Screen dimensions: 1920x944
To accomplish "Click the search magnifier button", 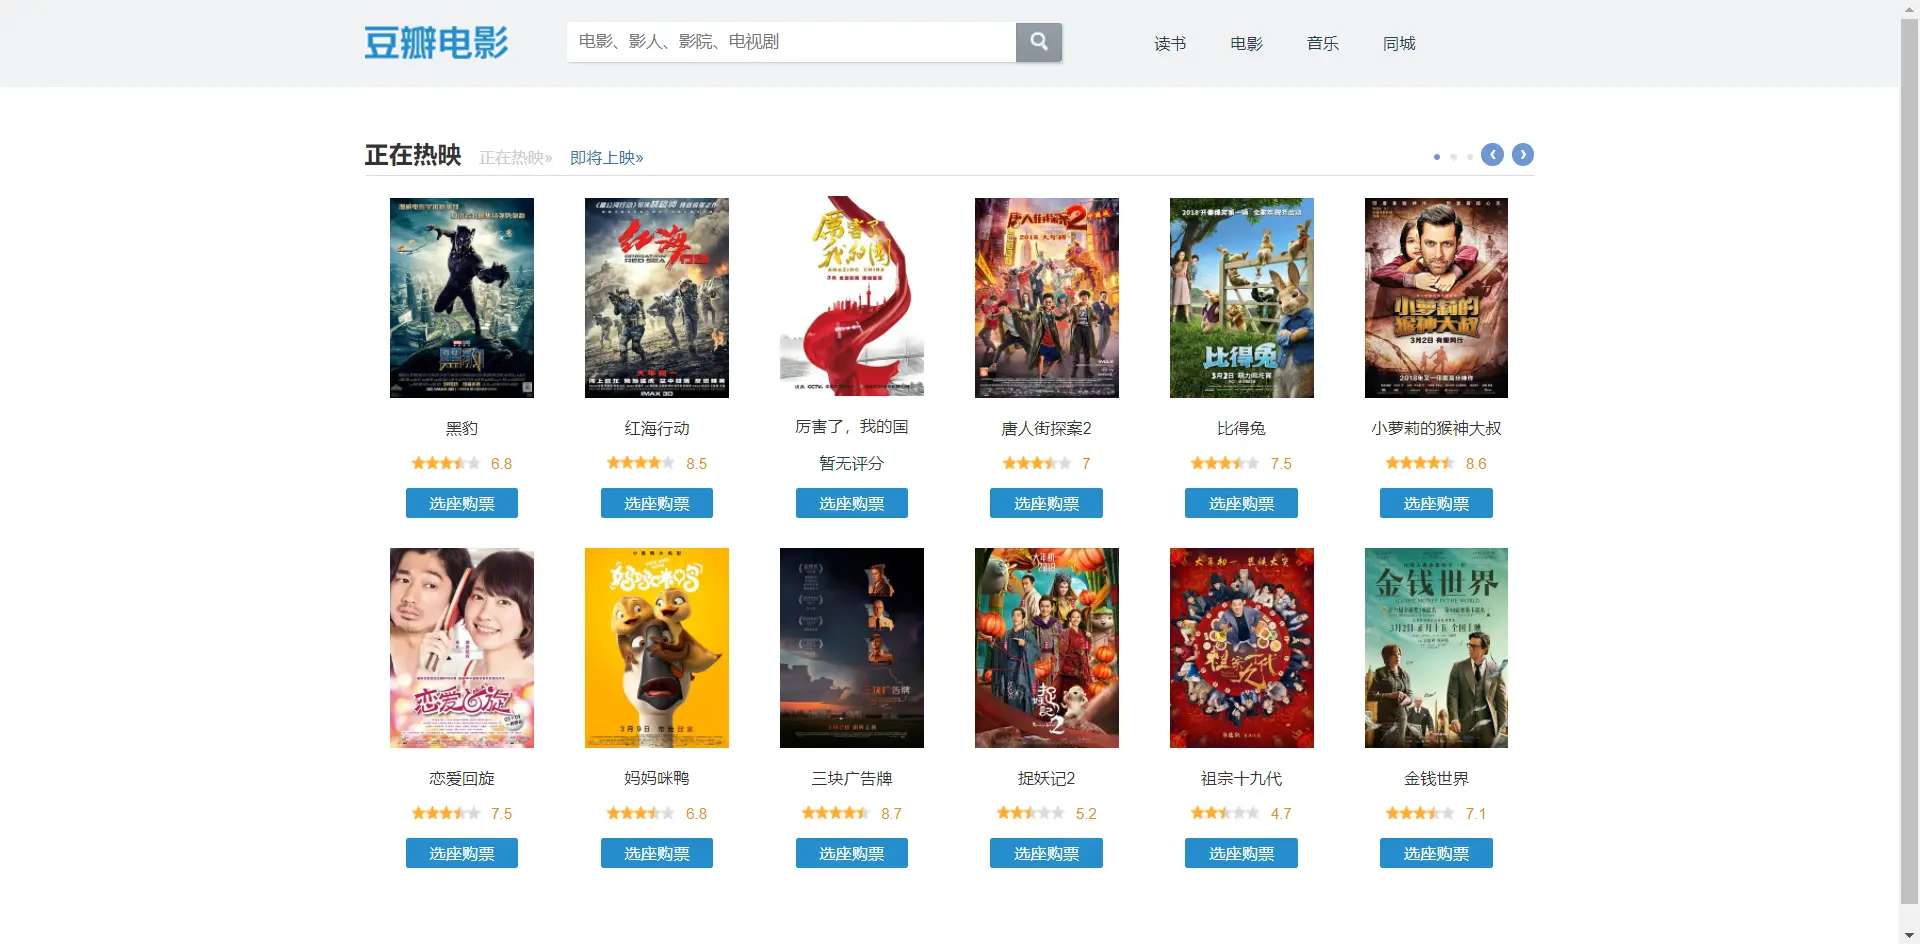I will [1039, 42].
